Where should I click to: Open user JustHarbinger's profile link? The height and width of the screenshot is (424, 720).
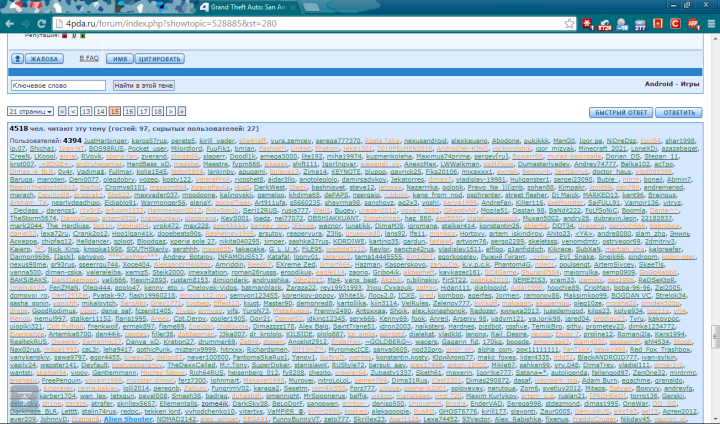coord(106,141)
